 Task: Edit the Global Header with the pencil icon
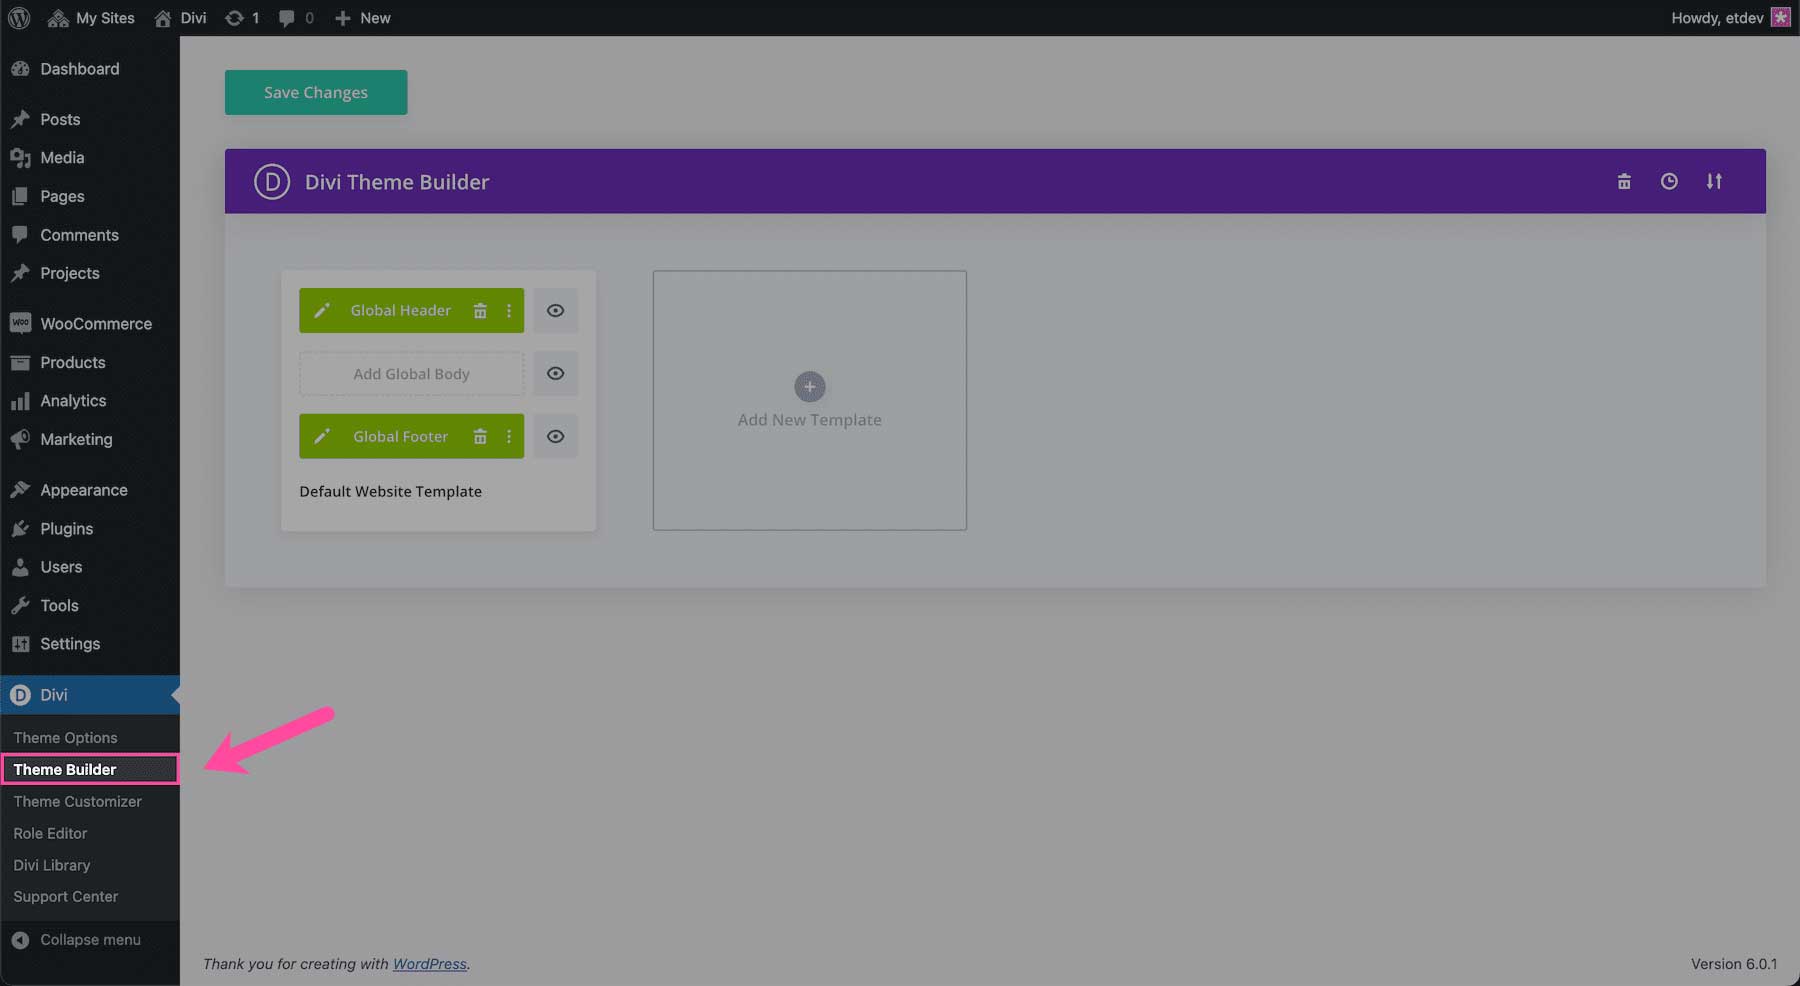pyautogui.click(x=322, y=310)
